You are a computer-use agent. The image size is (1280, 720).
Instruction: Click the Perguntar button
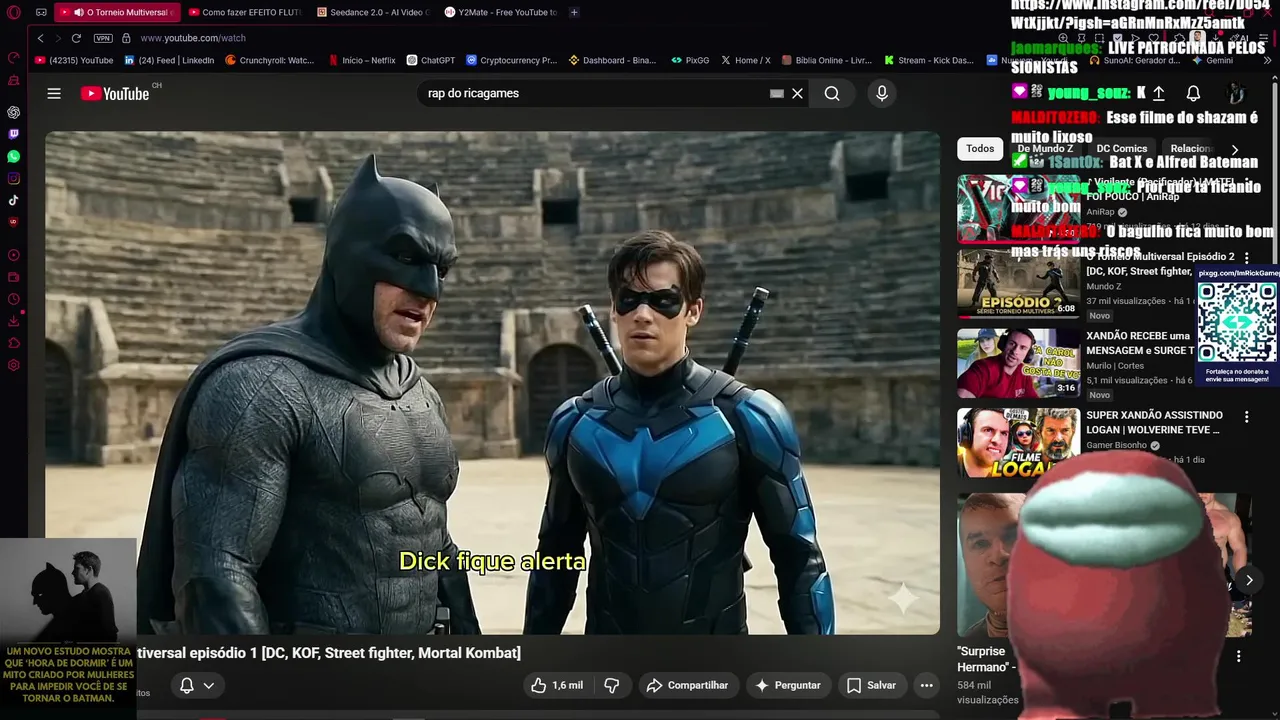(788, 685)
